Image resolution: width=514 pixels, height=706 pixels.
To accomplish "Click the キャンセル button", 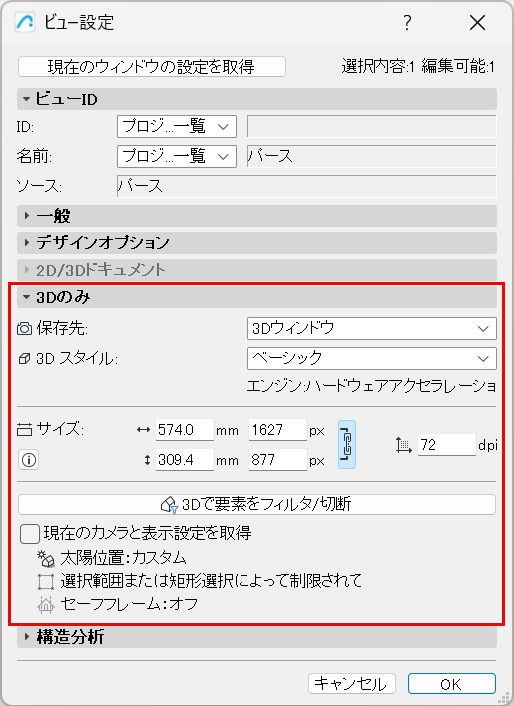I will pos(352,684).
